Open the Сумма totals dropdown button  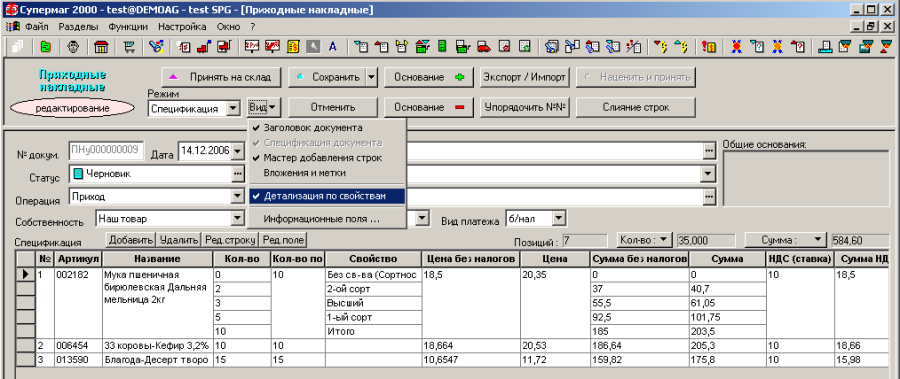click(x=785, y=239)
